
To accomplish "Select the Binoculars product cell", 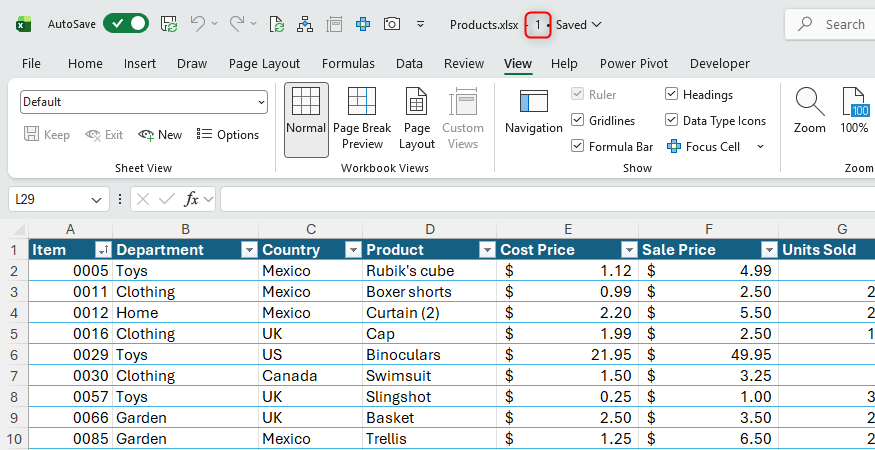I will pyautogui.click(x=429, y=355).
